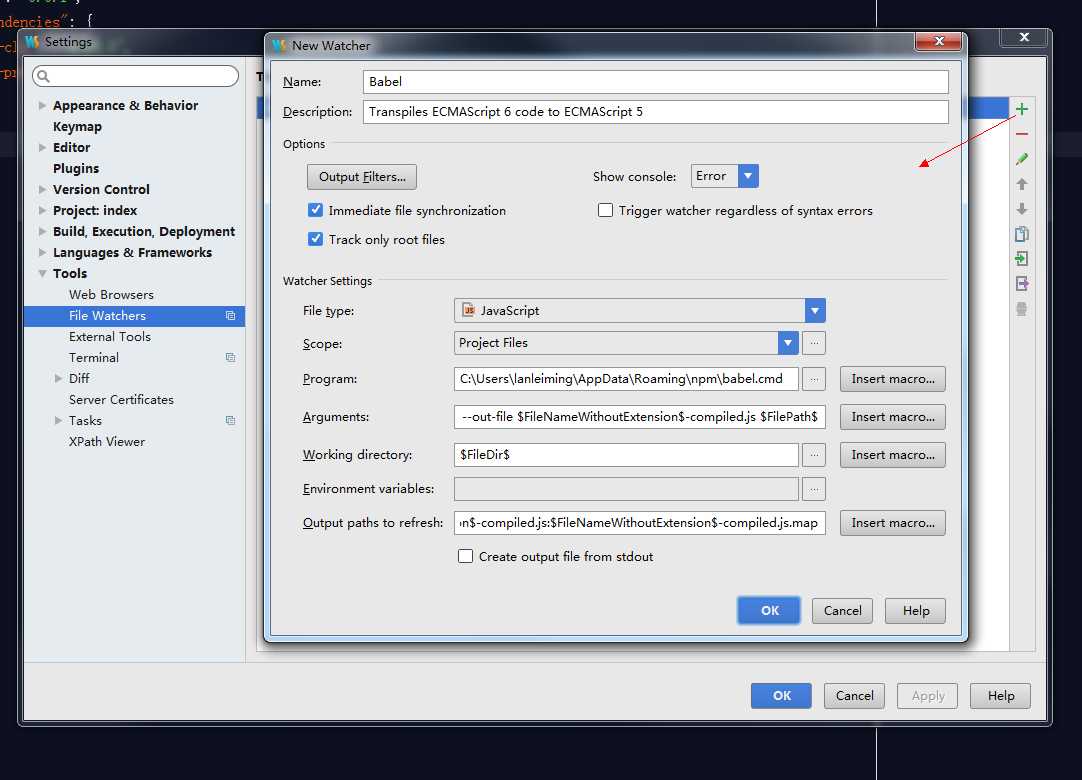This screenshot has height=780, width=1082.
Task: Click the project-level icon beside File Watchers
Action: [x=230, y=315]
